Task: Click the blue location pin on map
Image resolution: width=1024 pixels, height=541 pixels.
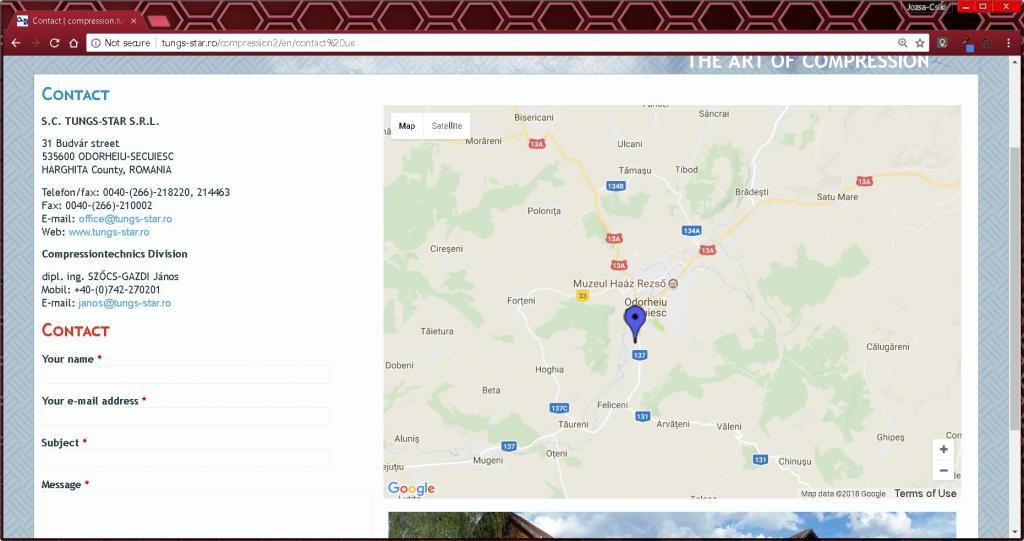Action: tap(635, 322)
